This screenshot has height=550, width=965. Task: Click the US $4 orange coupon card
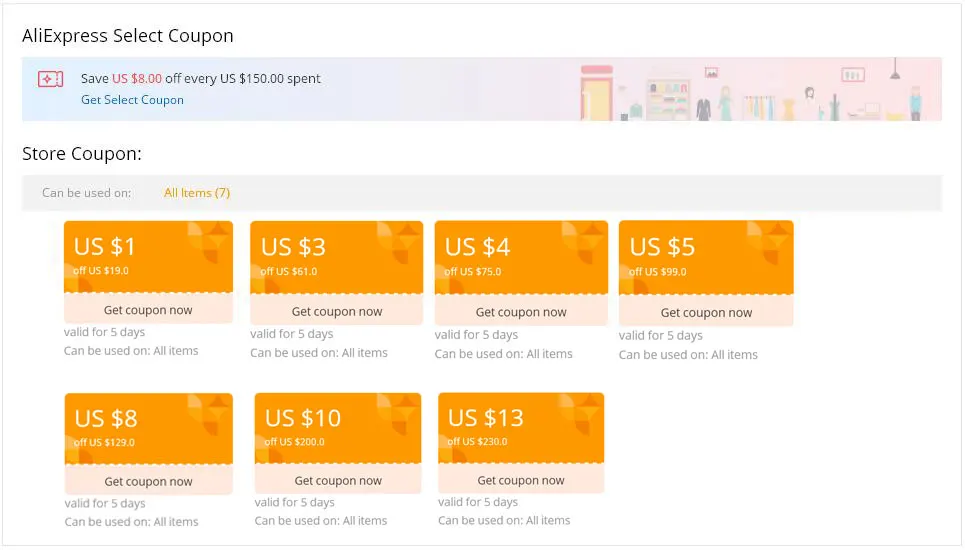tap(521, 257)
